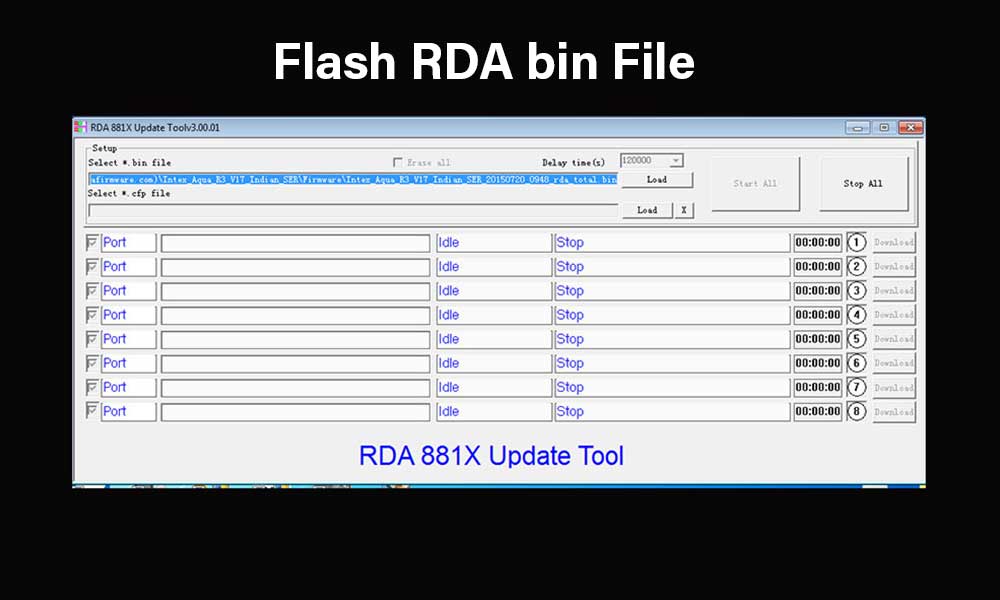The width and height of the screenshot is (1000, 600).
Task: Click the Port button on row 4
Action: pyautogui.click(x=128, y=314)
